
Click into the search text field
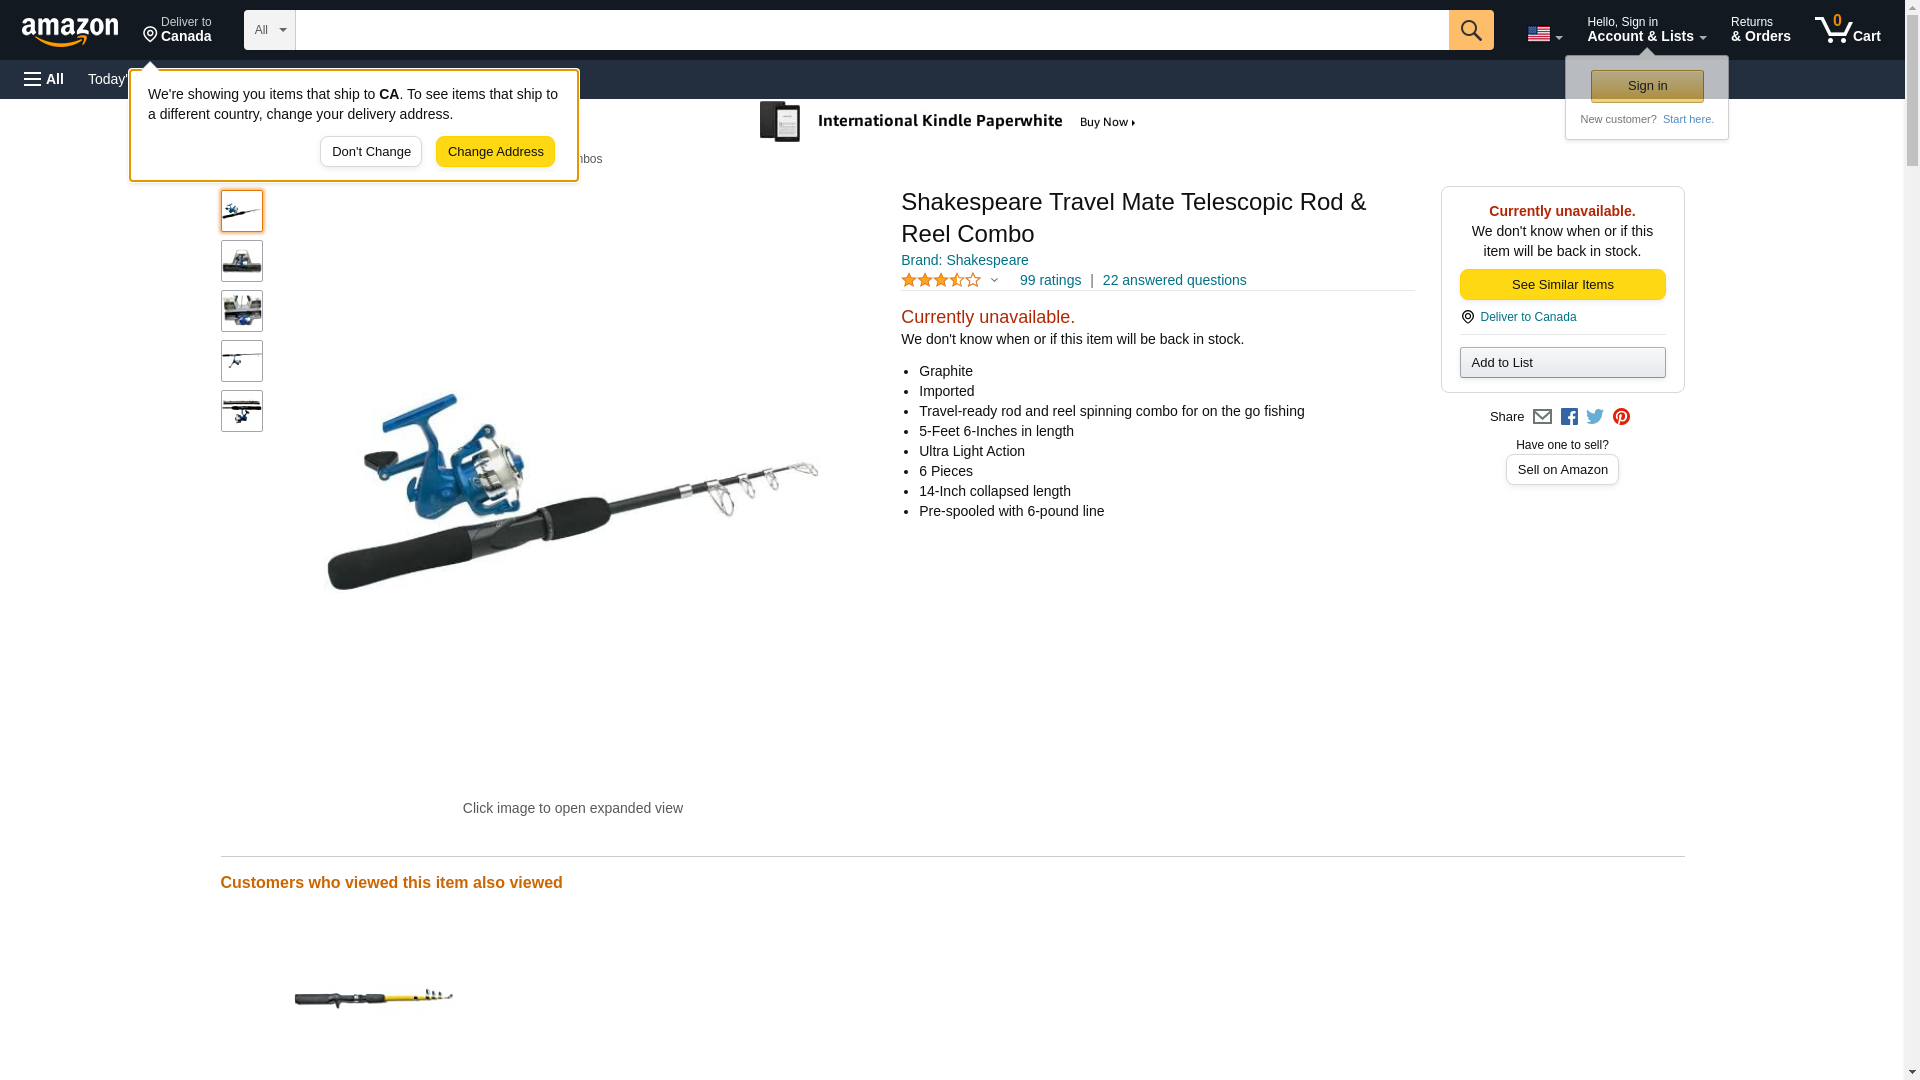click(x=872, y=30)
